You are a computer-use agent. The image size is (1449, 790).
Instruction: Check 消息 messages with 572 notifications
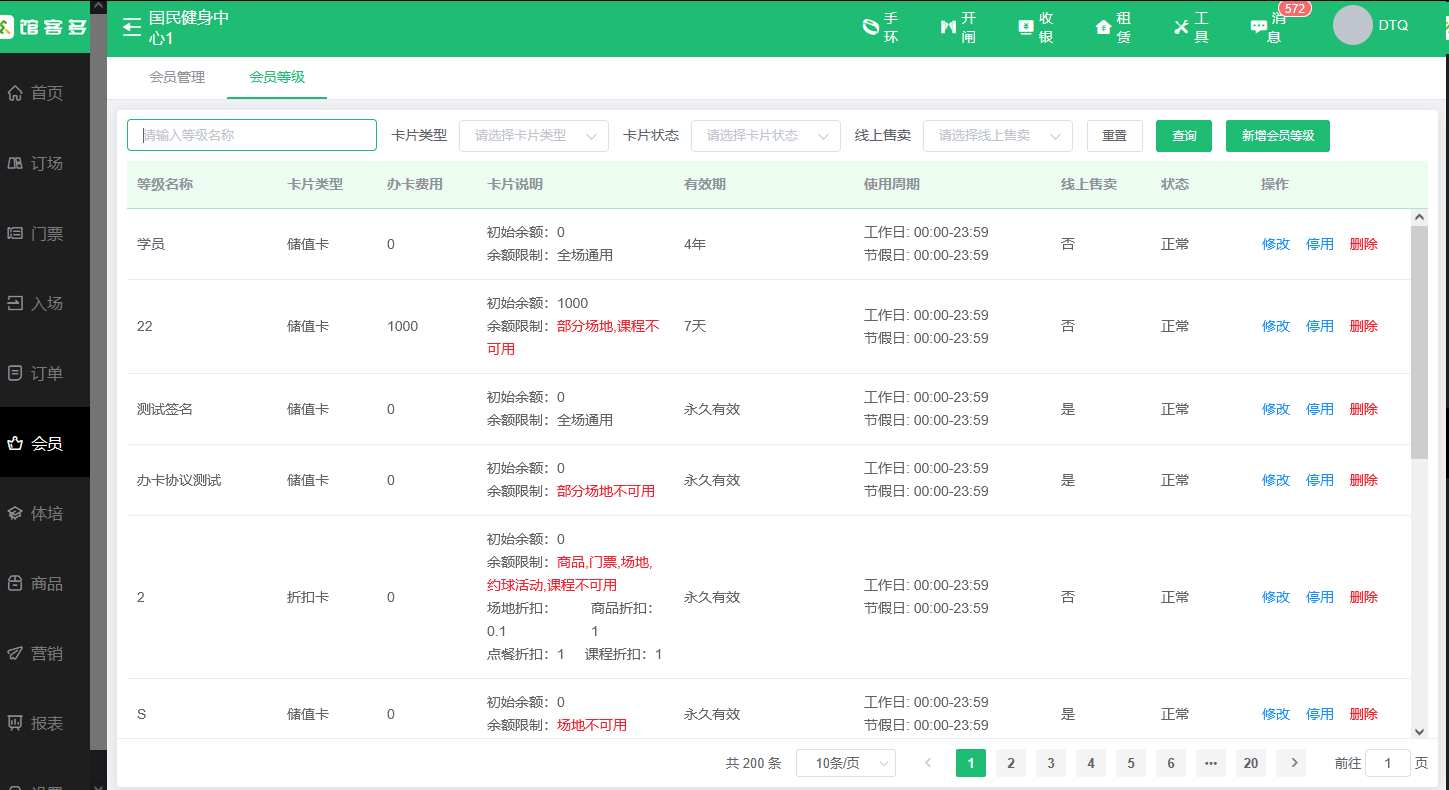1268,26
